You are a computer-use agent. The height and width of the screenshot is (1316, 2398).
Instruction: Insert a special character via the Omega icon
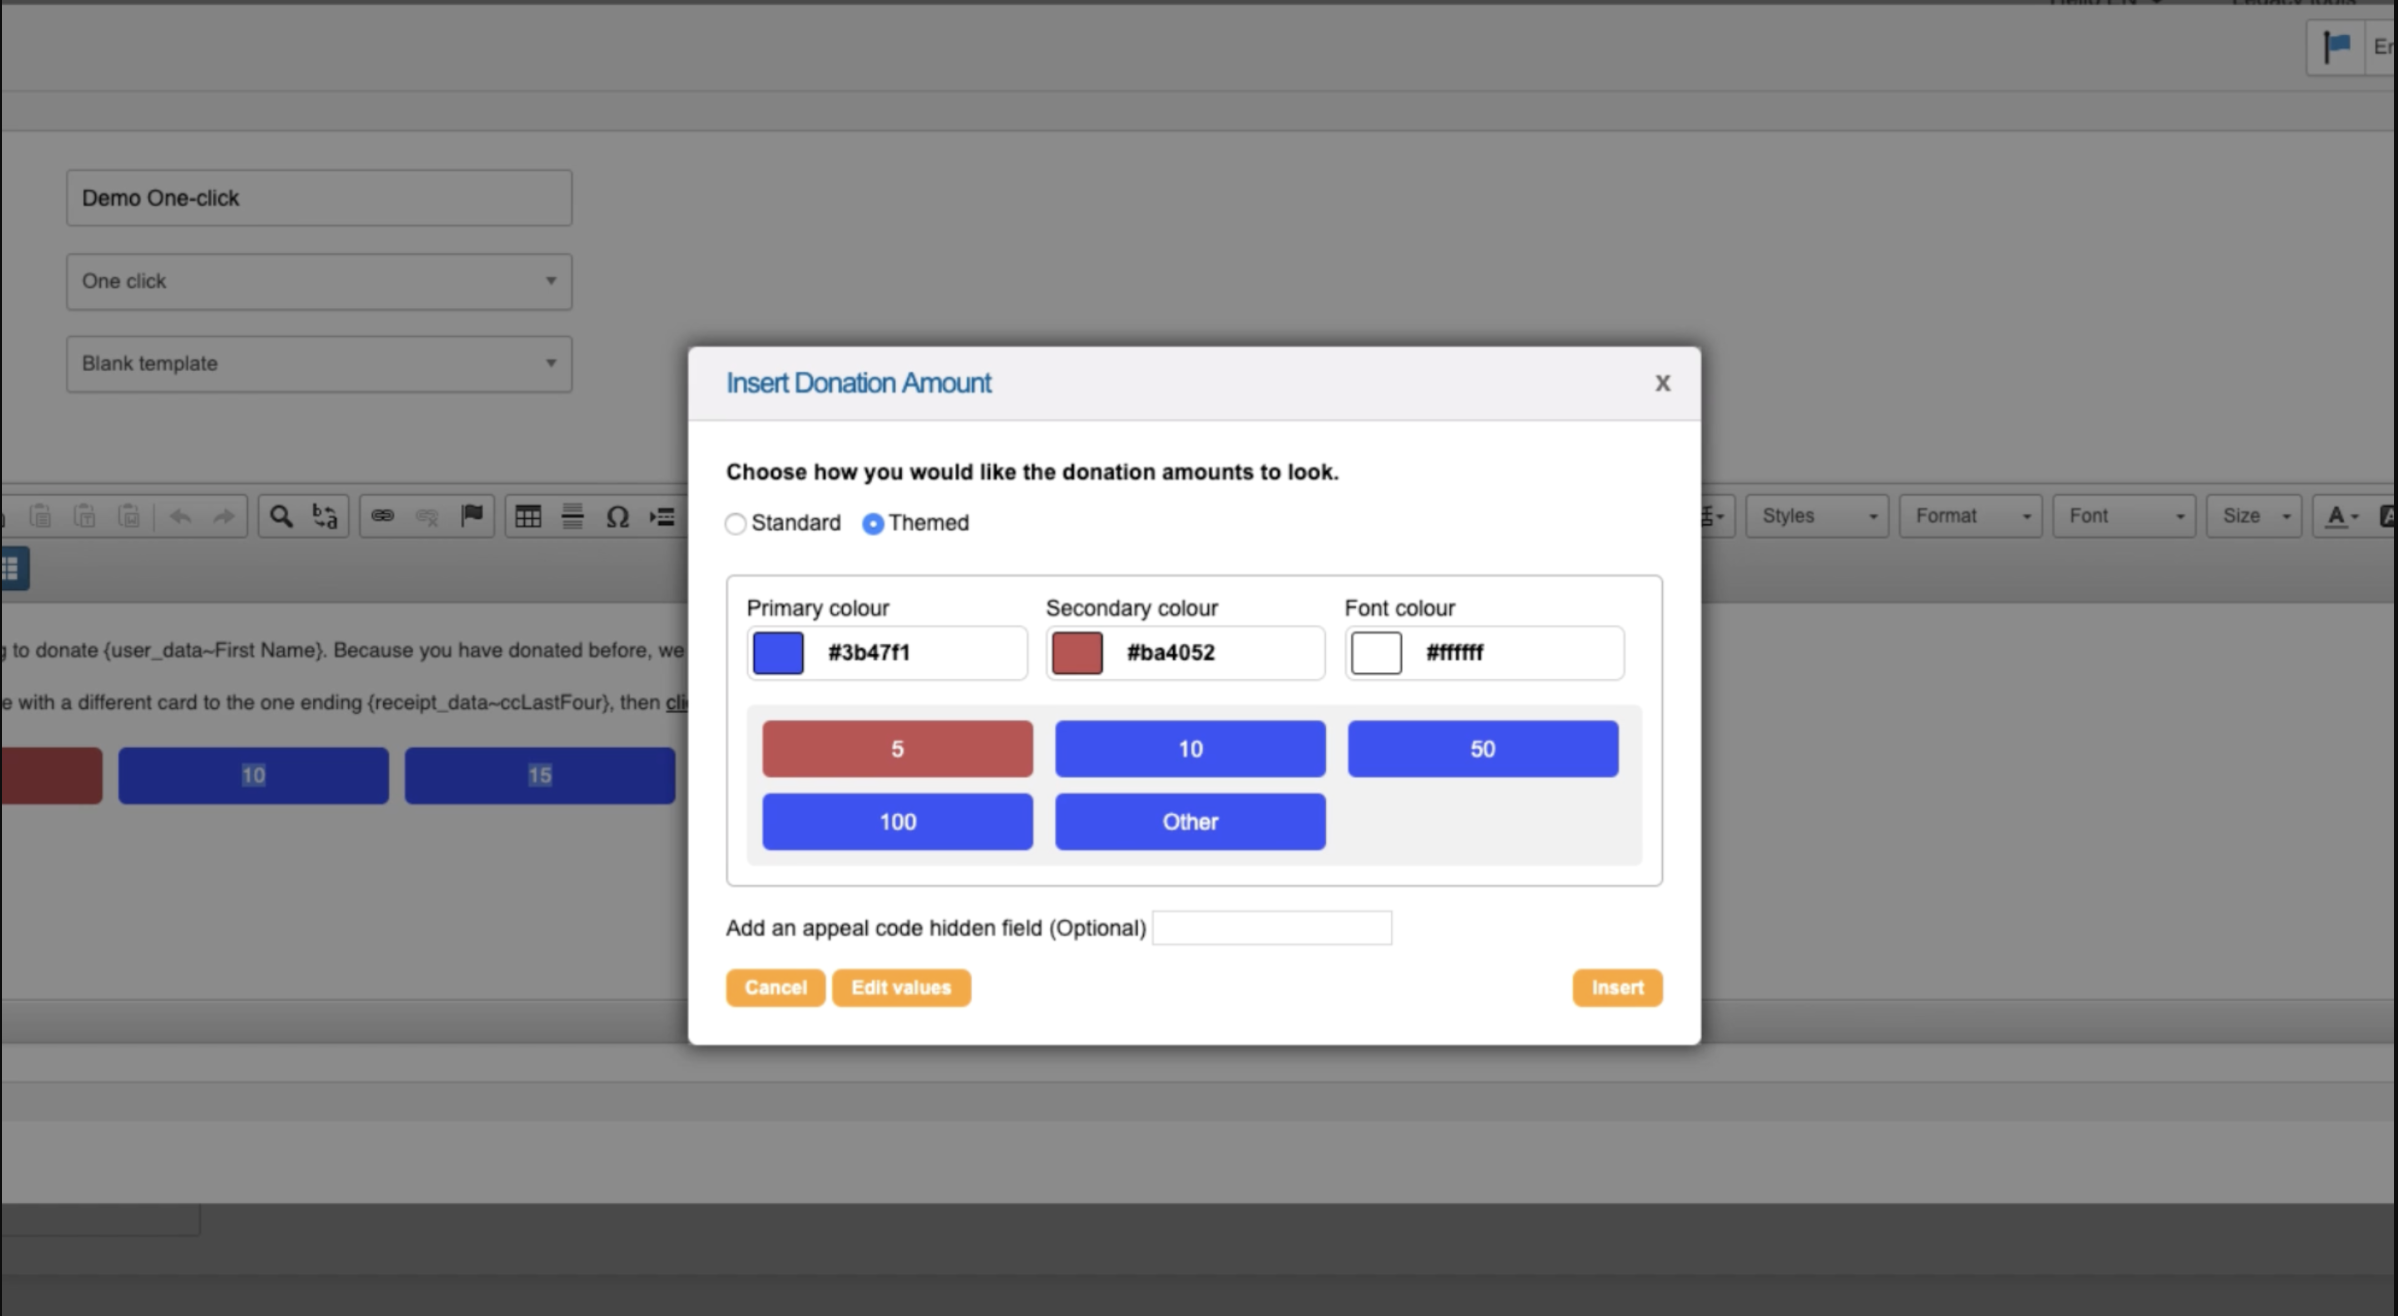click(x=617, y=516)
